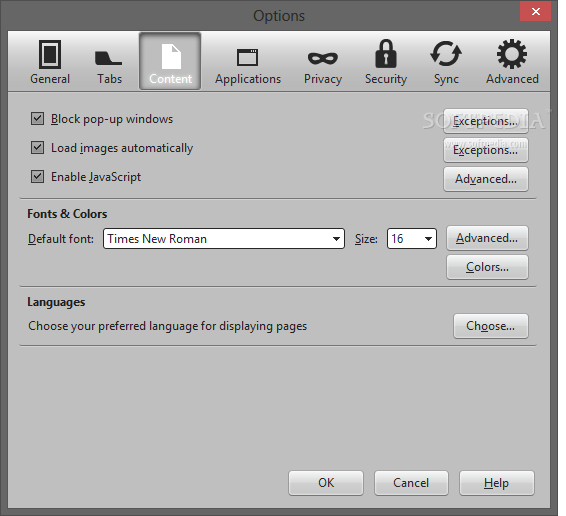The width and height of the screenshot is (566, 516).
Task: Click Choose preferred language button
Action: tap(491, 326)
